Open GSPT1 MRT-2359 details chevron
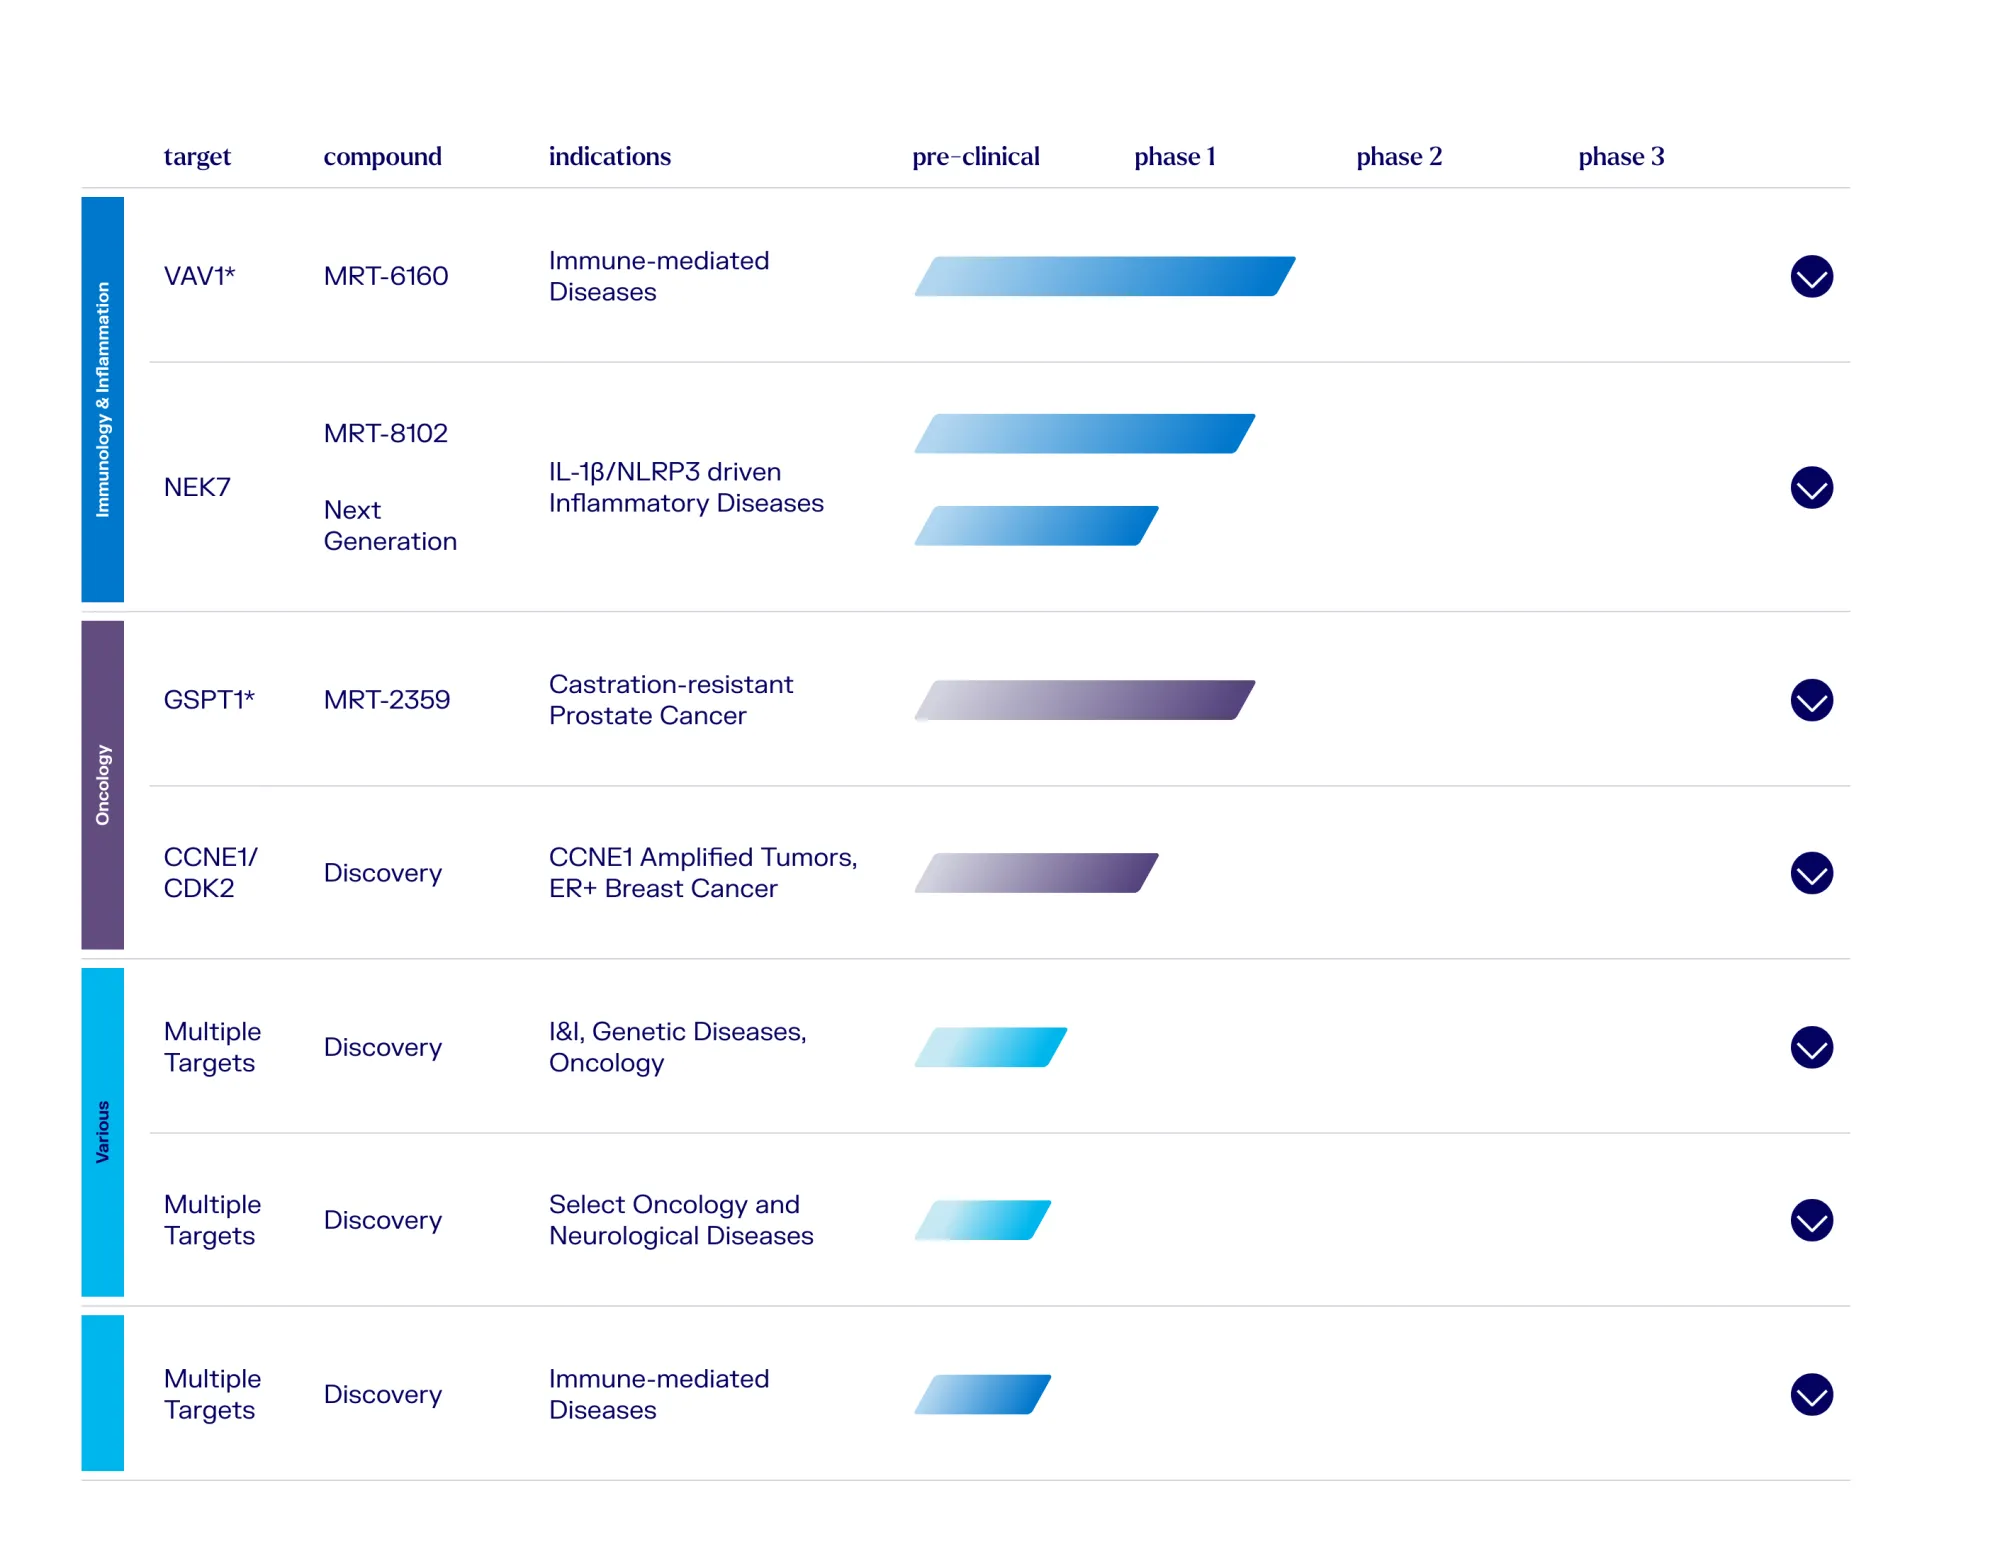This screenshot has width=2000, height=1549. click(x=1811, y=700)
